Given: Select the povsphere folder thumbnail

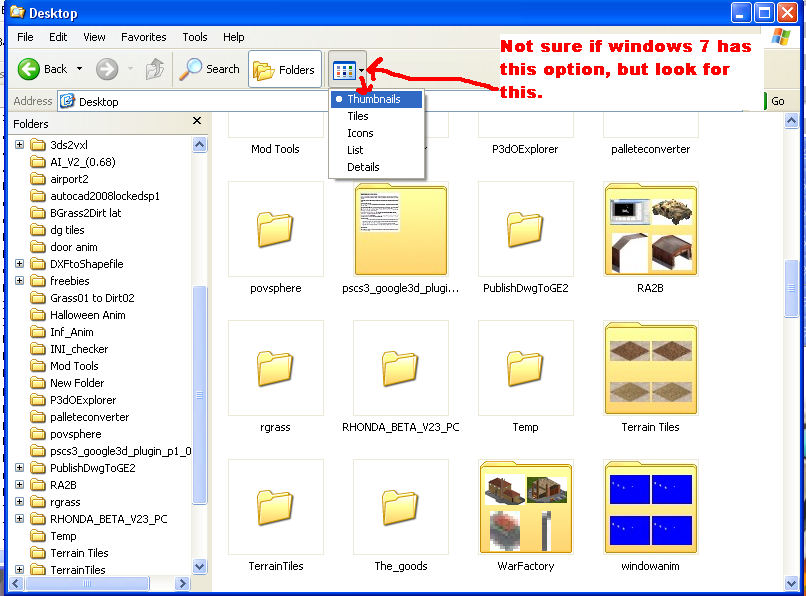Looking at the screenshot, I should tap(276, 229).
